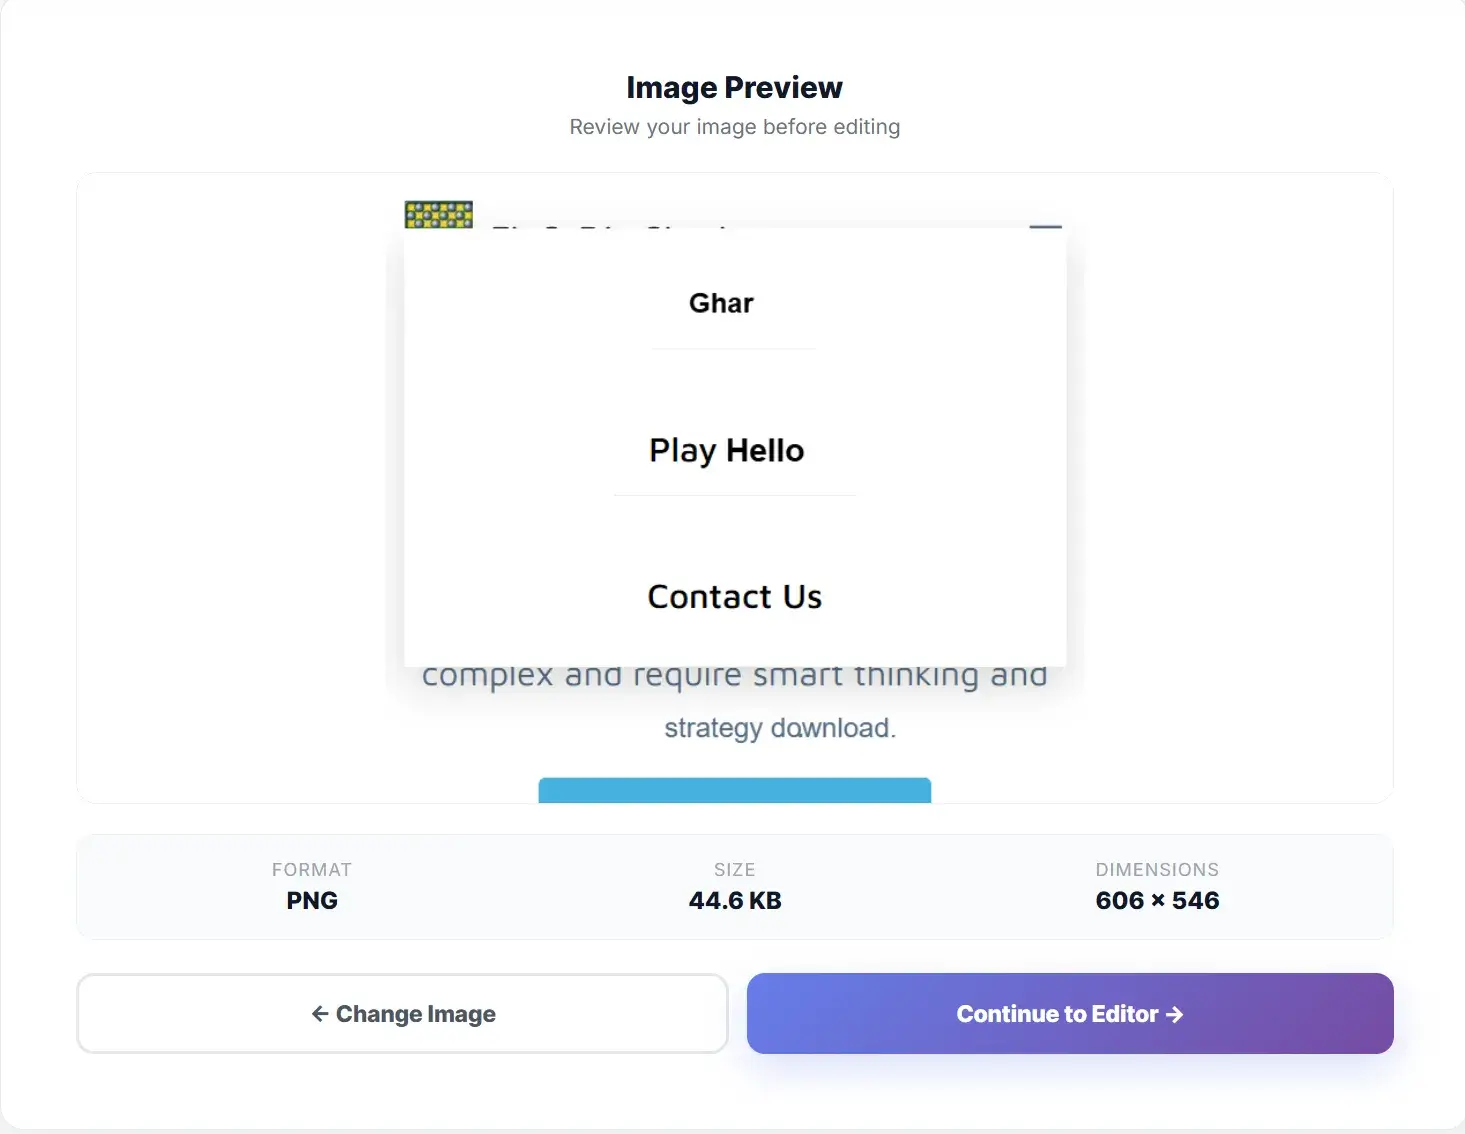The width and height of the screenshot is (1465, 1134).
Task: Click the hamburger menu icon in the preview
Action: click(1045, 226)
